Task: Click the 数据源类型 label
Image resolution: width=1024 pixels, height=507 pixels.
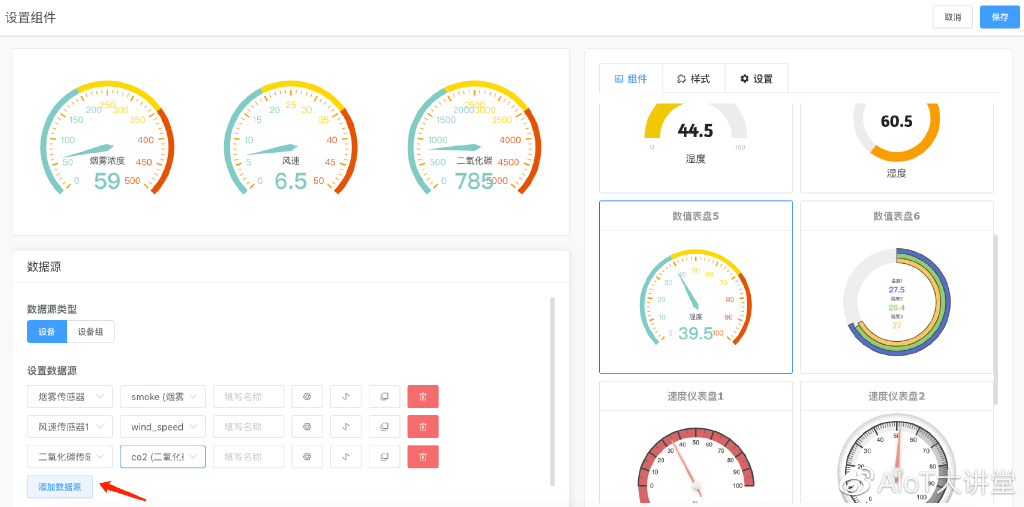Action: [52, 309]
